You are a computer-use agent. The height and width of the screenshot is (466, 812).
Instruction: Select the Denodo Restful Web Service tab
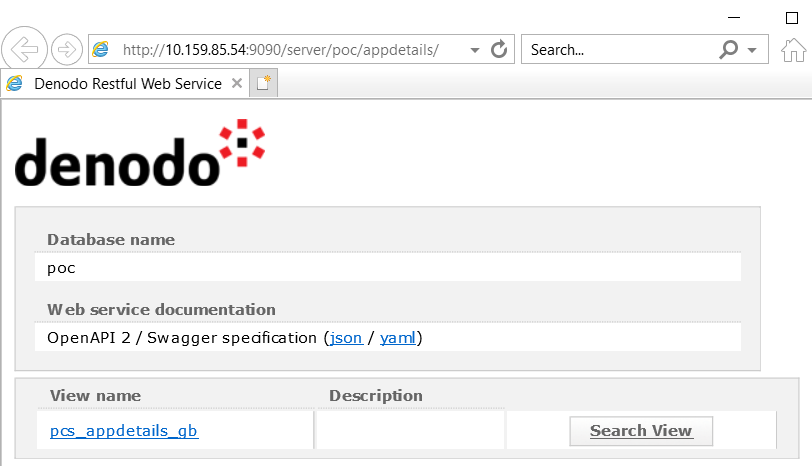(x=124, y=83)
